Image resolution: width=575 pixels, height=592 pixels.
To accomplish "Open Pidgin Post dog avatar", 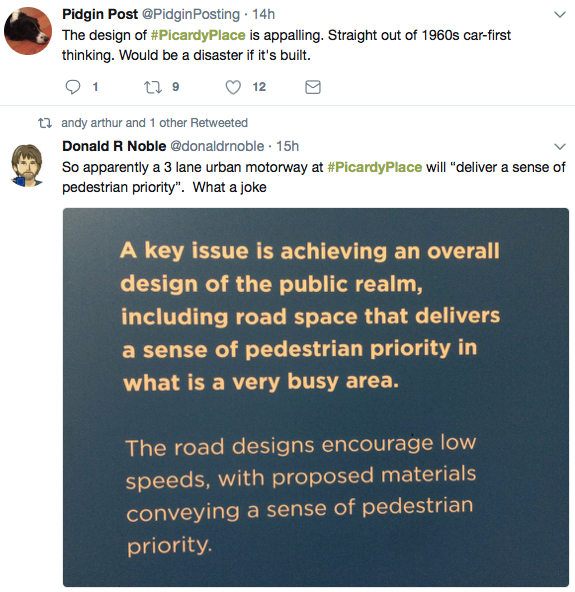I will pyautogui.click(x=28, y=31).
